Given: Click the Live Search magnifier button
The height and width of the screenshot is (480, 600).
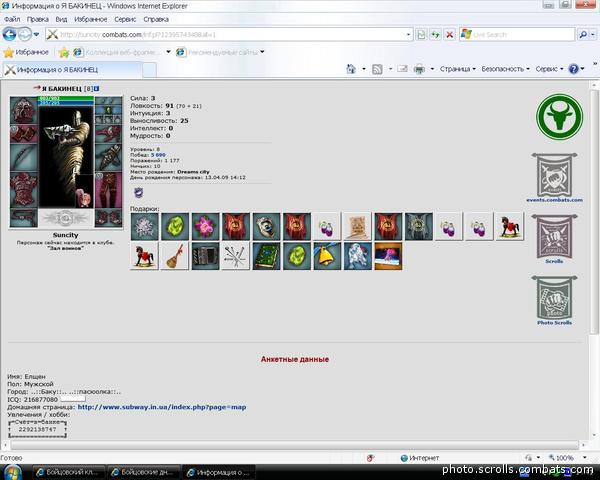Looking at the screenshot, I should [583, 34].
